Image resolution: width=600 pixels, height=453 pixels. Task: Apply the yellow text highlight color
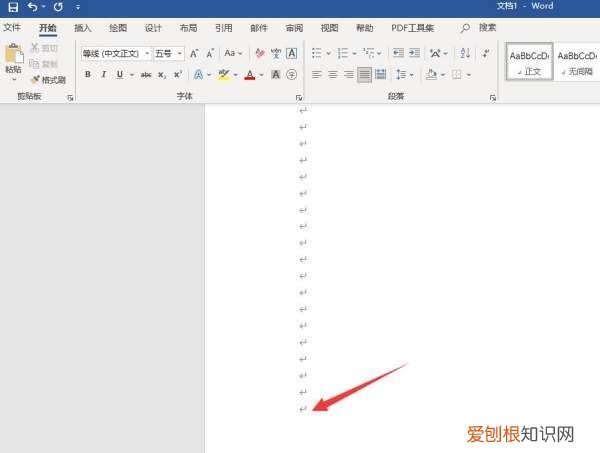coord(223,74)
